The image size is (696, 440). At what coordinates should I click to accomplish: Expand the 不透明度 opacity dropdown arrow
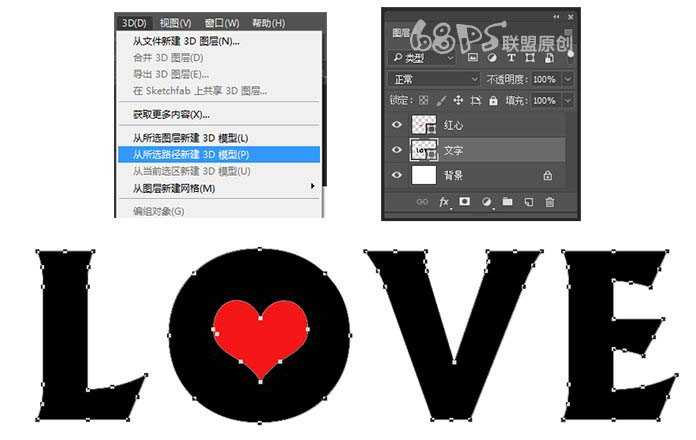pyautogui.click(x=568, y=79)
